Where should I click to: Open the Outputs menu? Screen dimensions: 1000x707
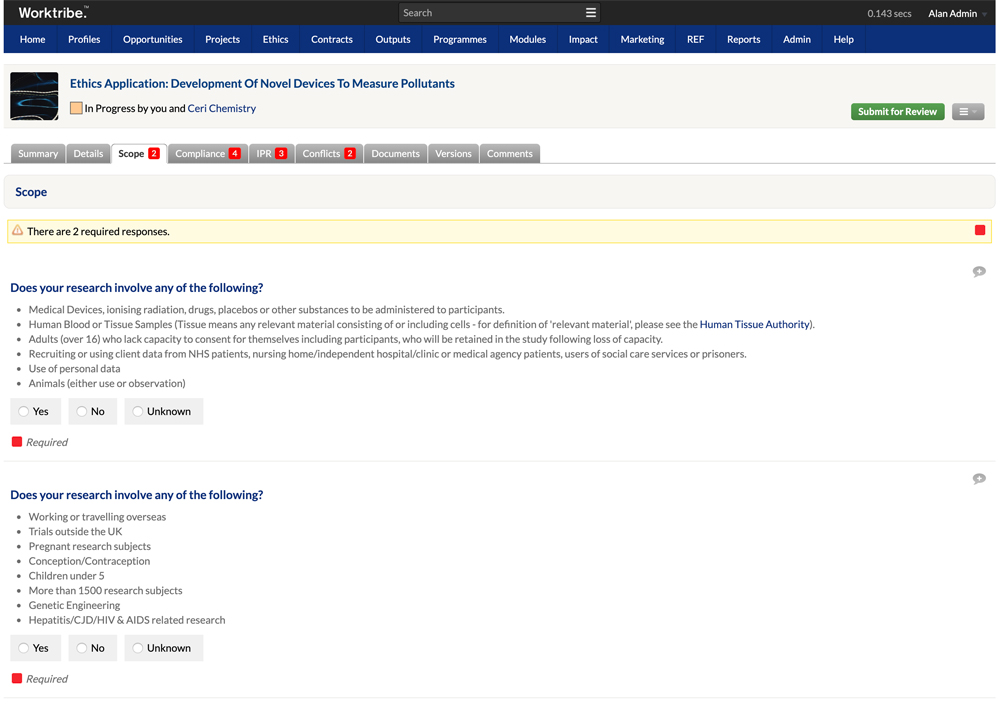pos(393,40)
